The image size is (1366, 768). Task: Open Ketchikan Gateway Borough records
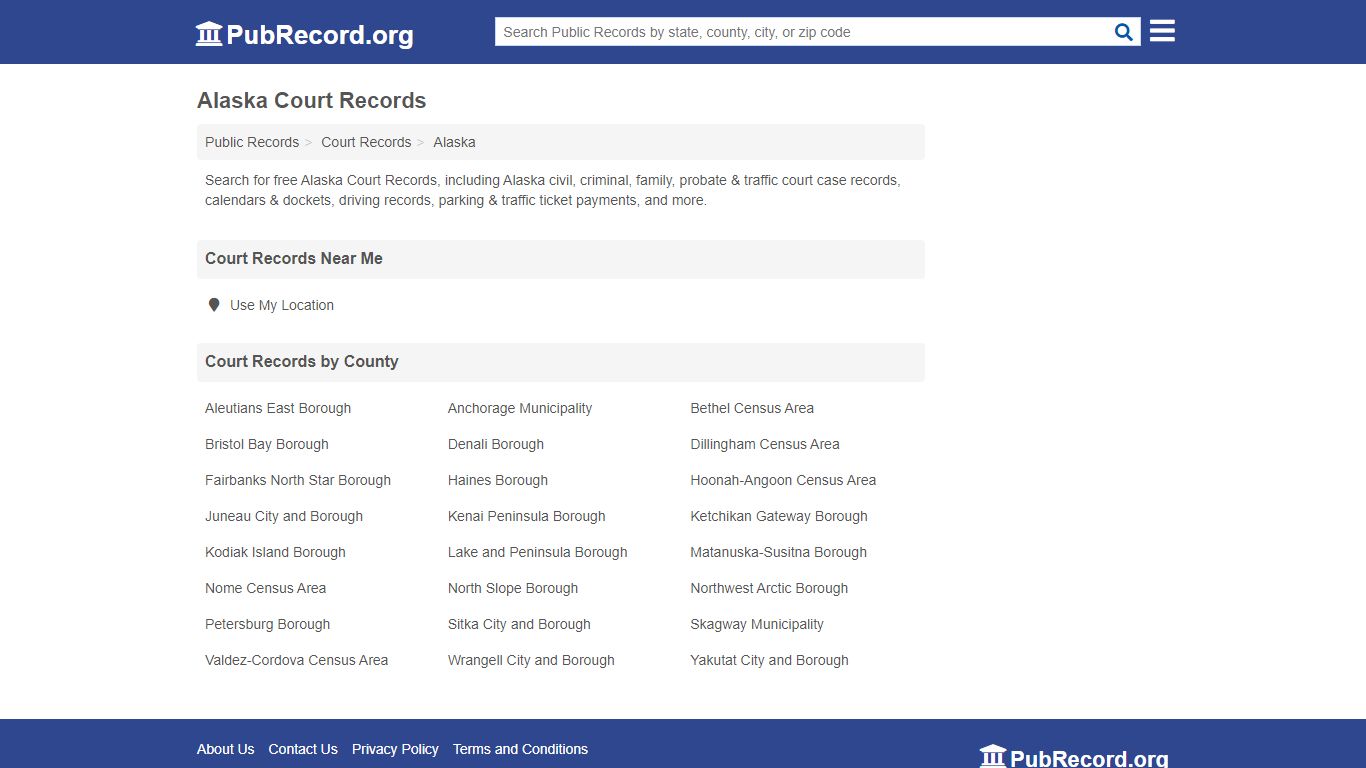779,516
